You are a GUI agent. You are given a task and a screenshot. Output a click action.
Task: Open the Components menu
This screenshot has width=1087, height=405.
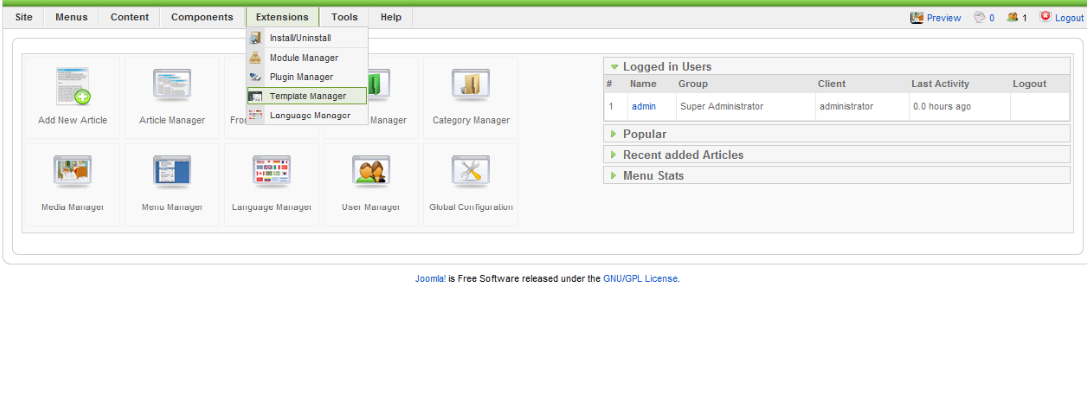coord(202,17)
